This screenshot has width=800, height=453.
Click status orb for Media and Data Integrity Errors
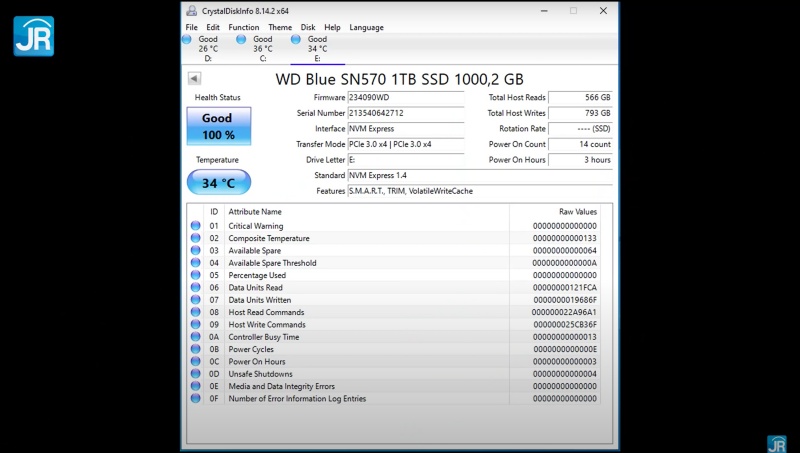point(195,386)
